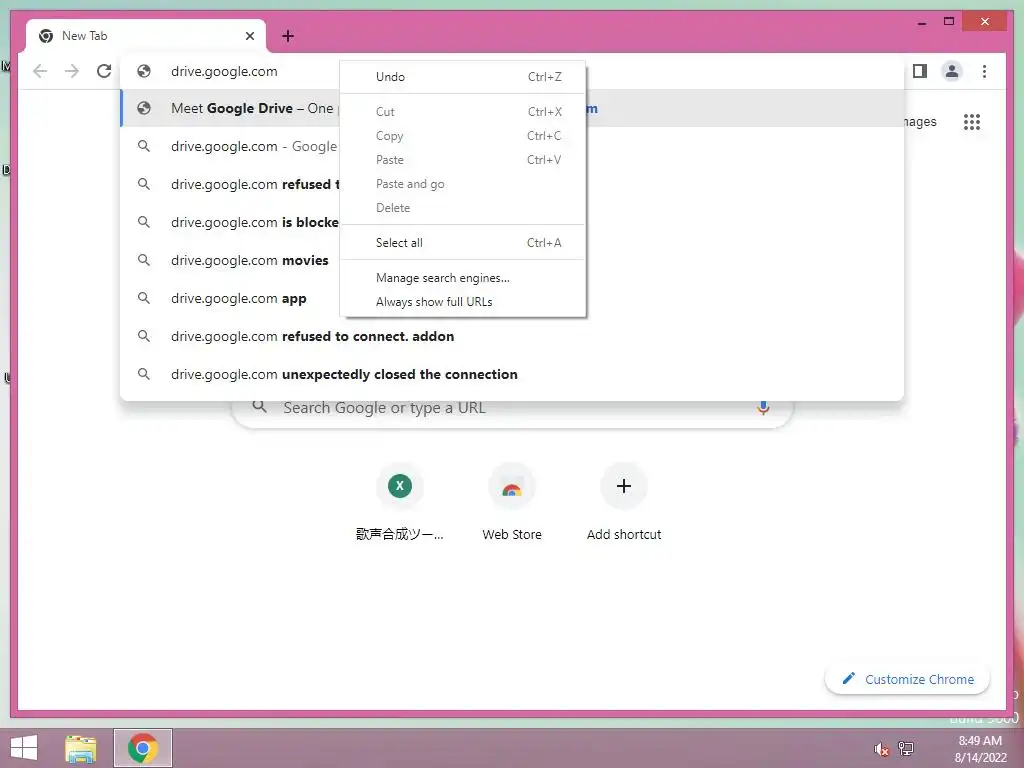This screenshot has width=1024, height=768.
Task: Choose Select all in context menu
Action: click(462, 243)
